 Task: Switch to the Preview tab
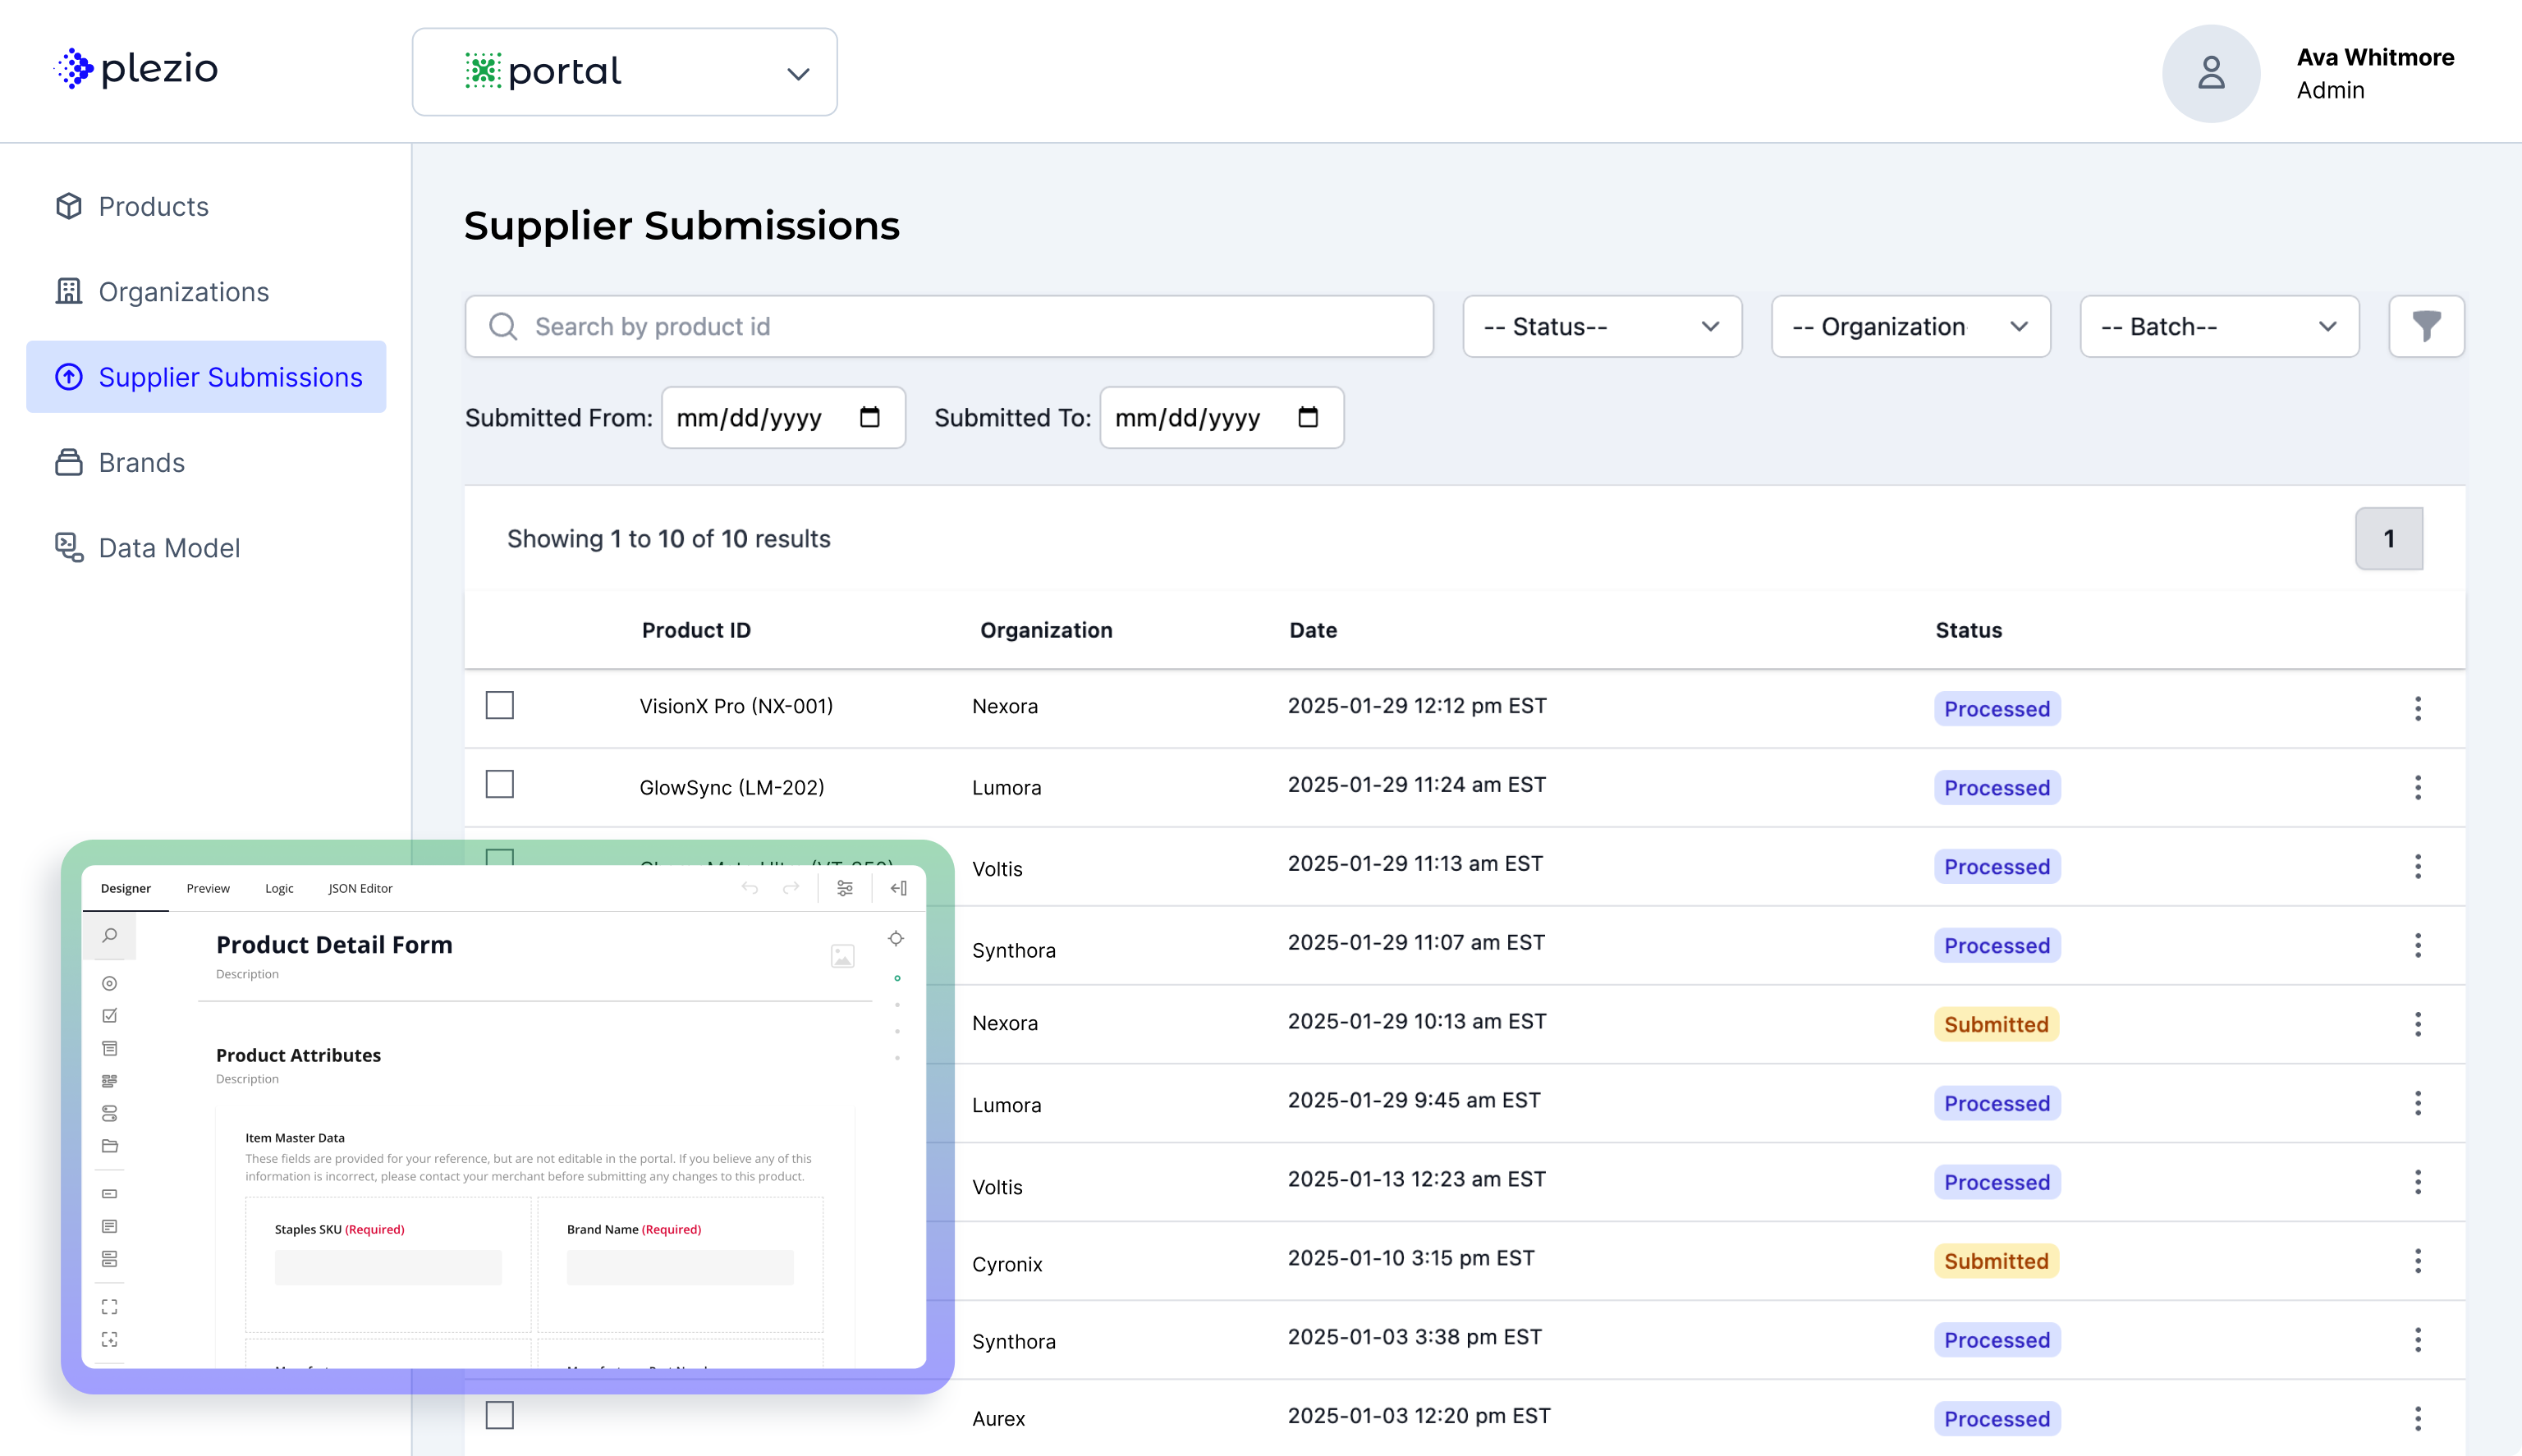click(x=208, y=888)
